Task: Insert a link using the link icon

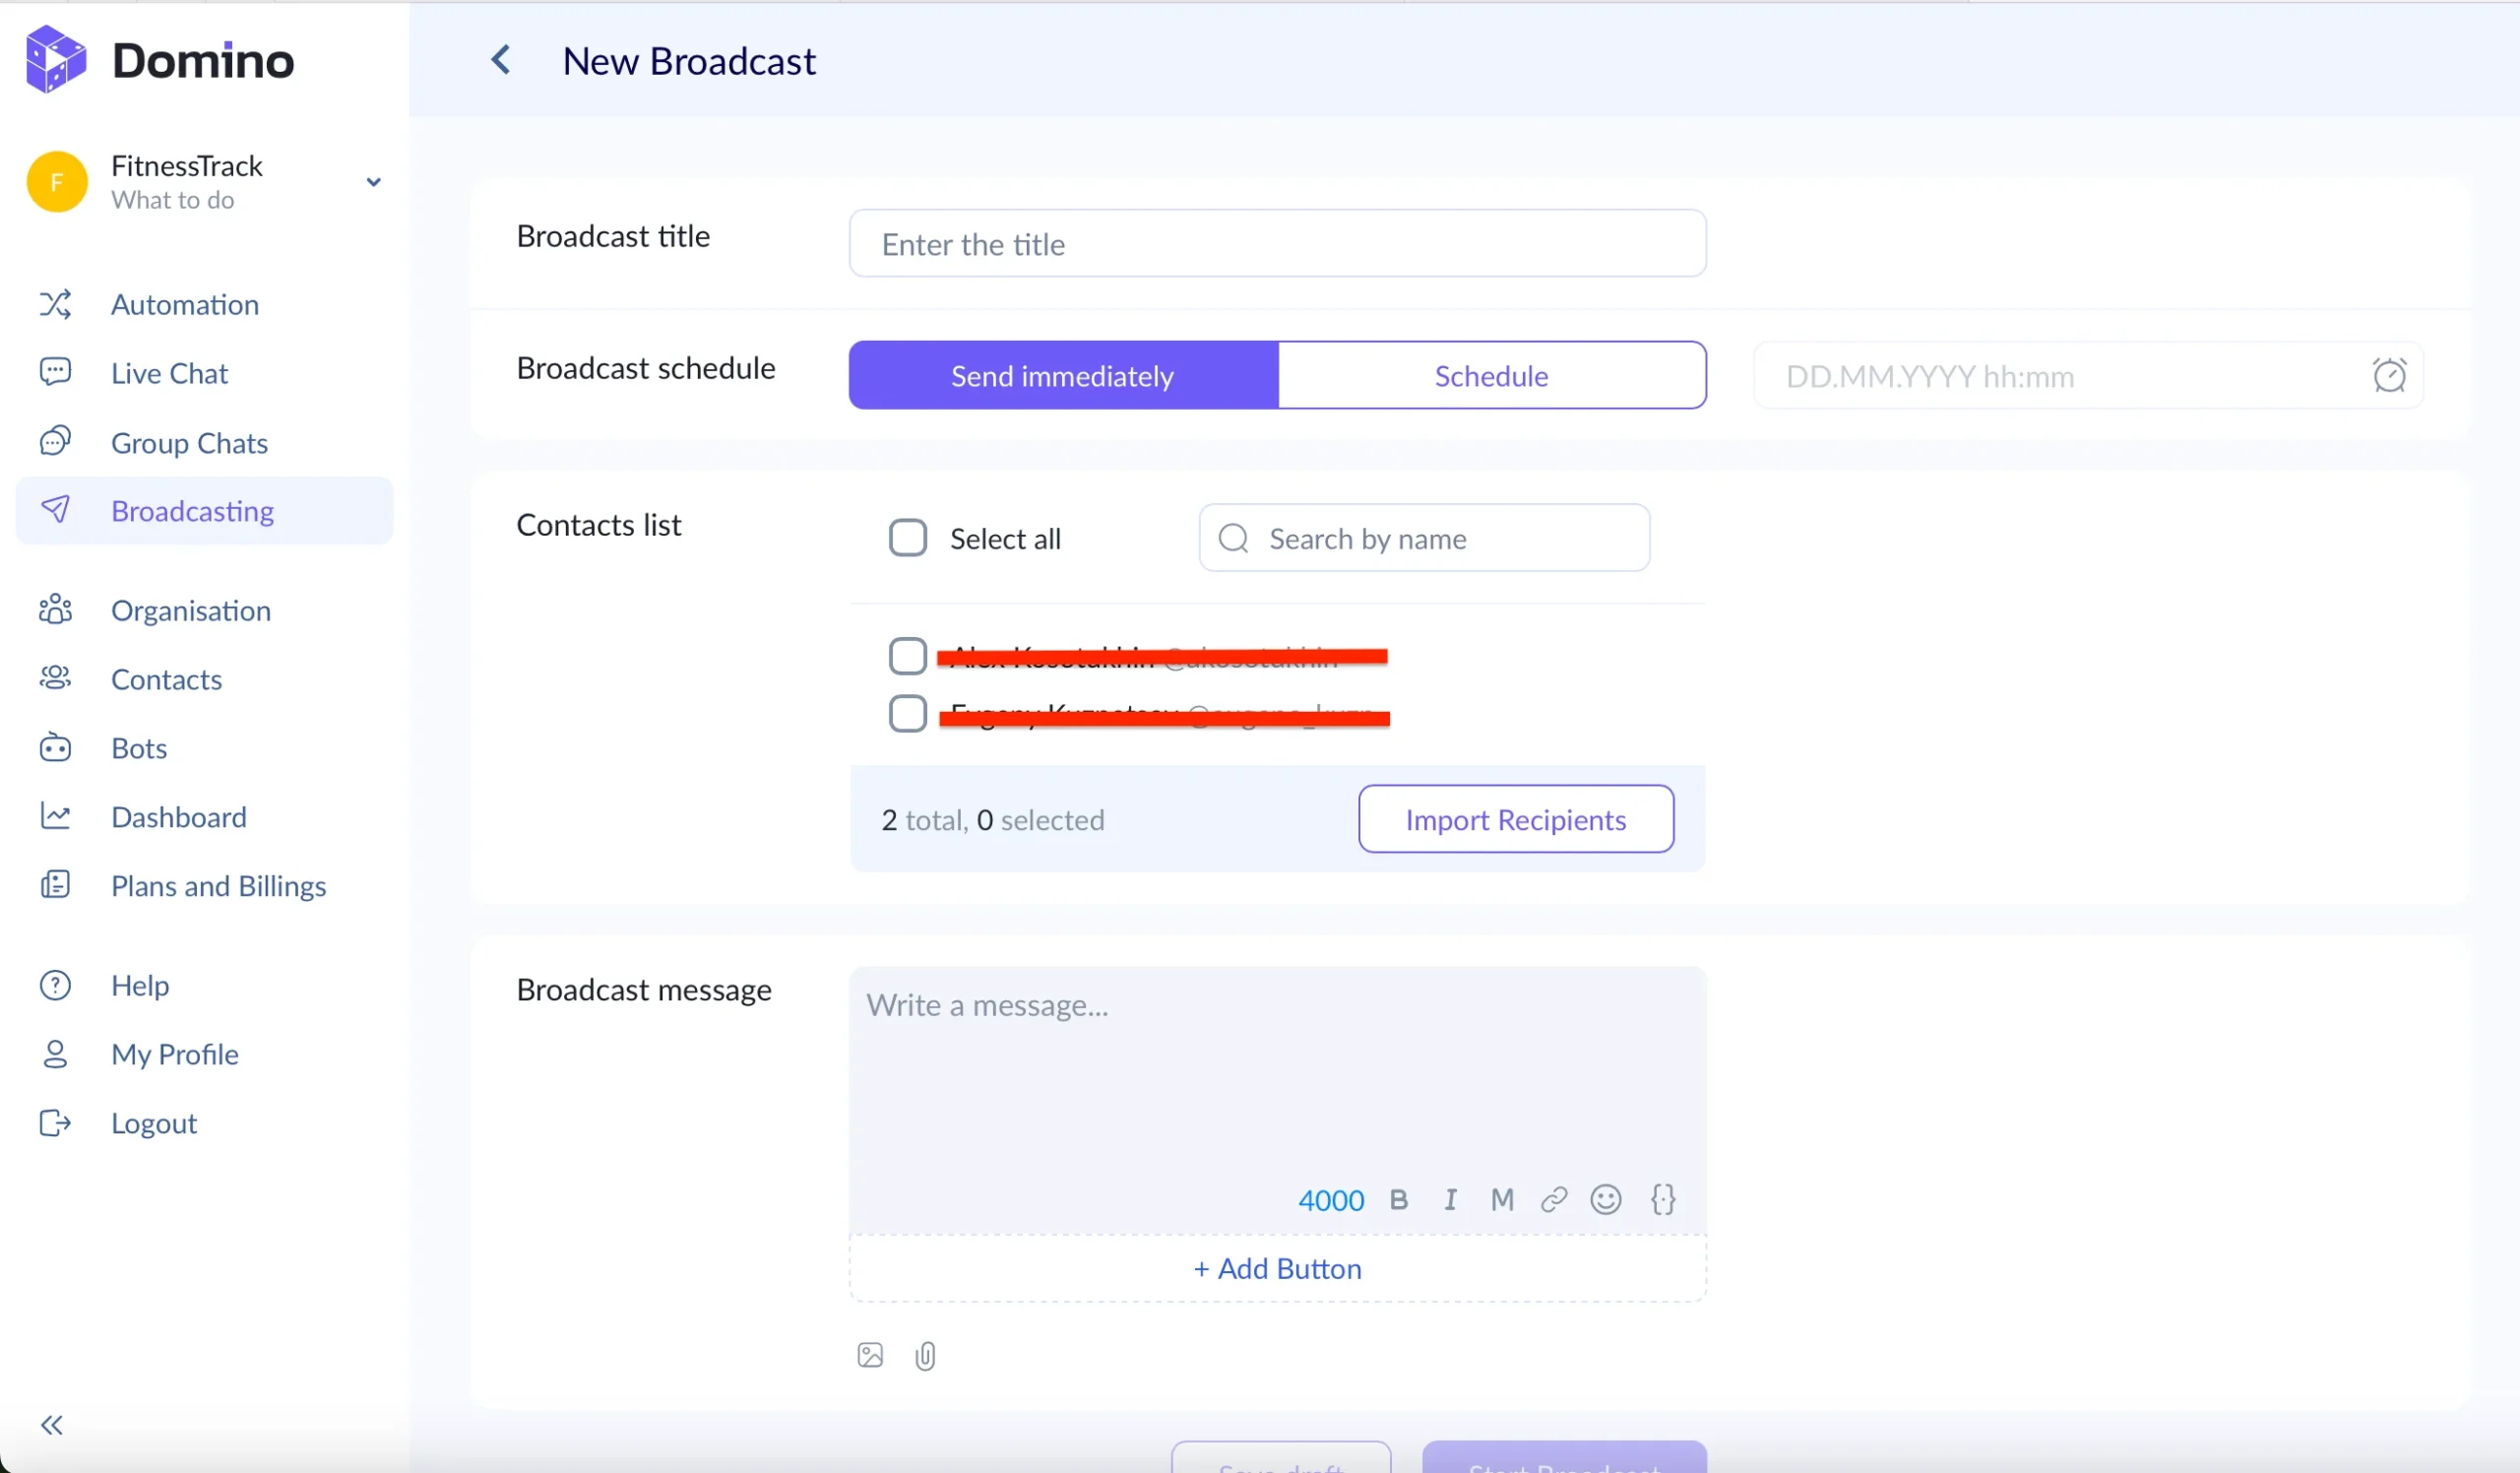Action: click(x=1553, y=1199)
